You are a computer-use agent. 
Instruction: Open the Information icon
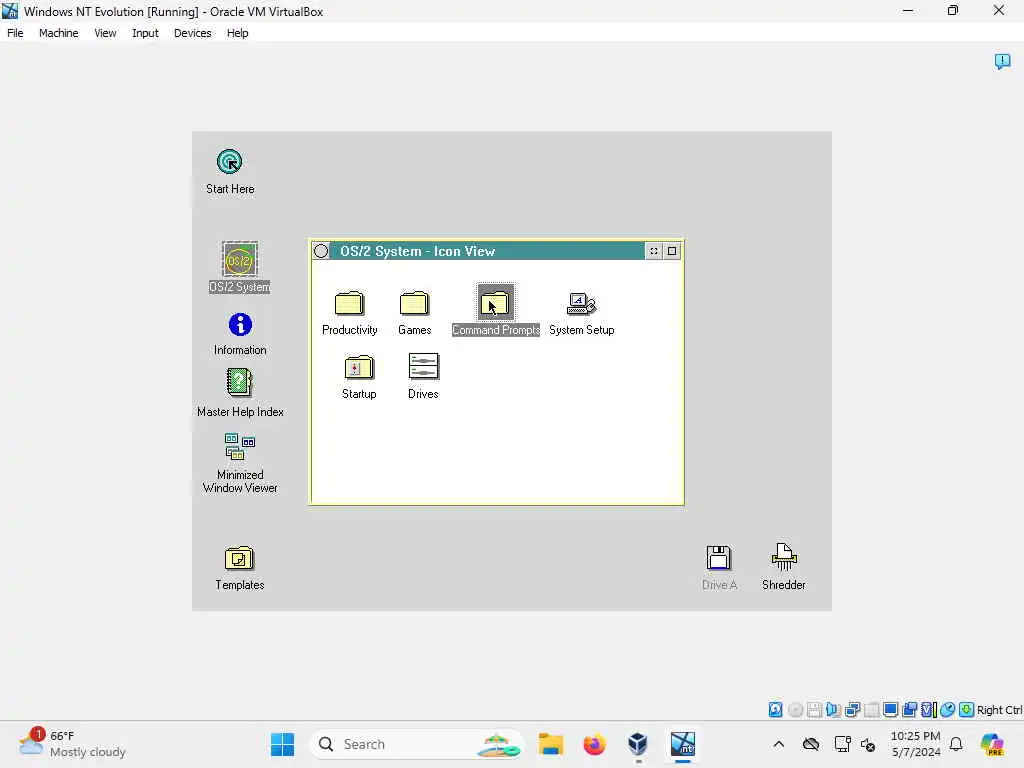[240, 325]
